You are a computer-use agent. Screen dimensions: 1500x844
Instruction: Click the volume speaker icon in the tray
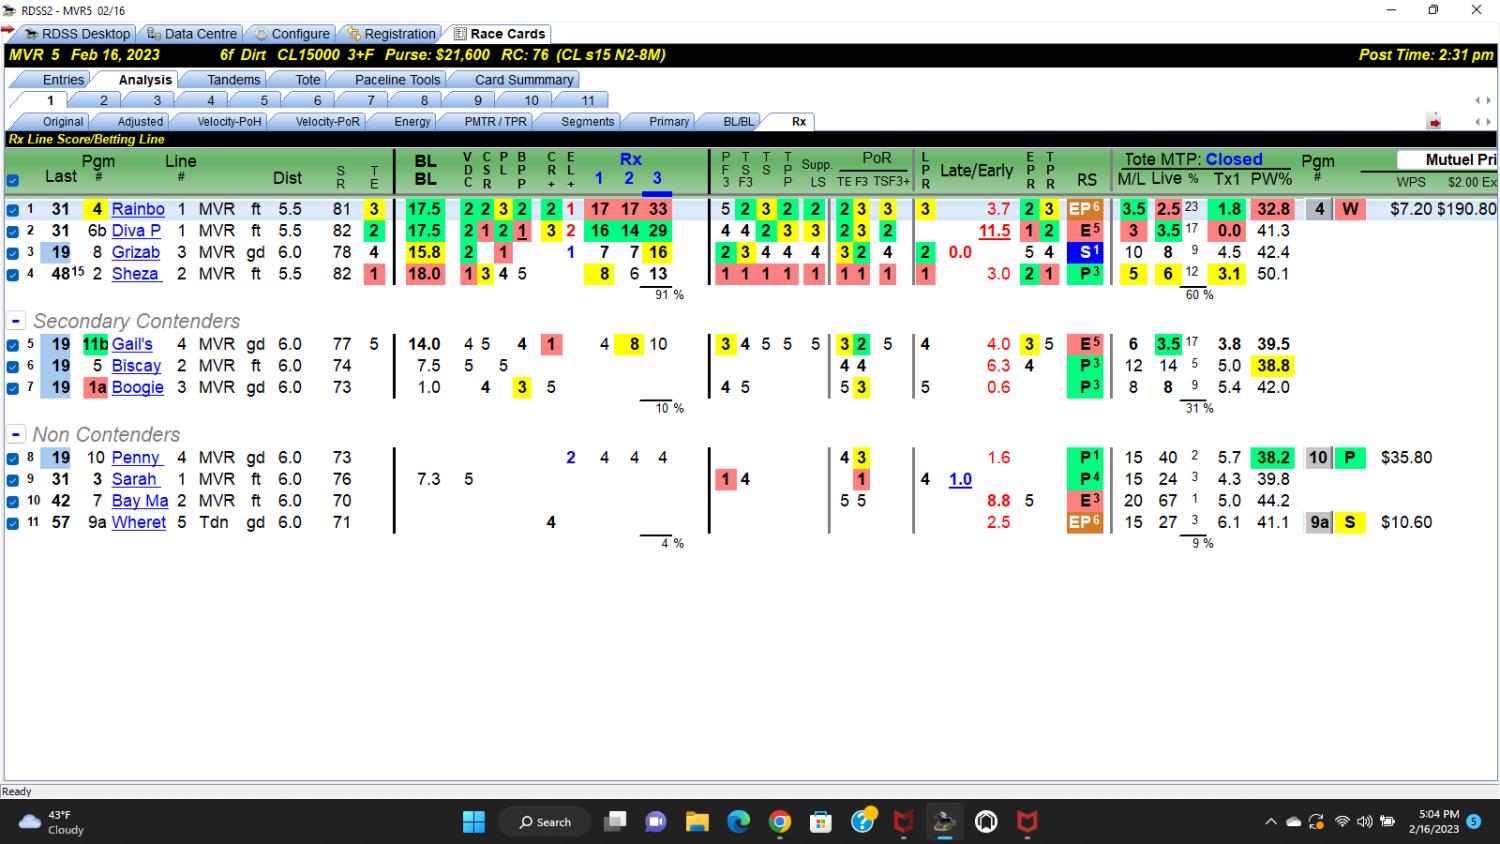(x=1364, y=822)
